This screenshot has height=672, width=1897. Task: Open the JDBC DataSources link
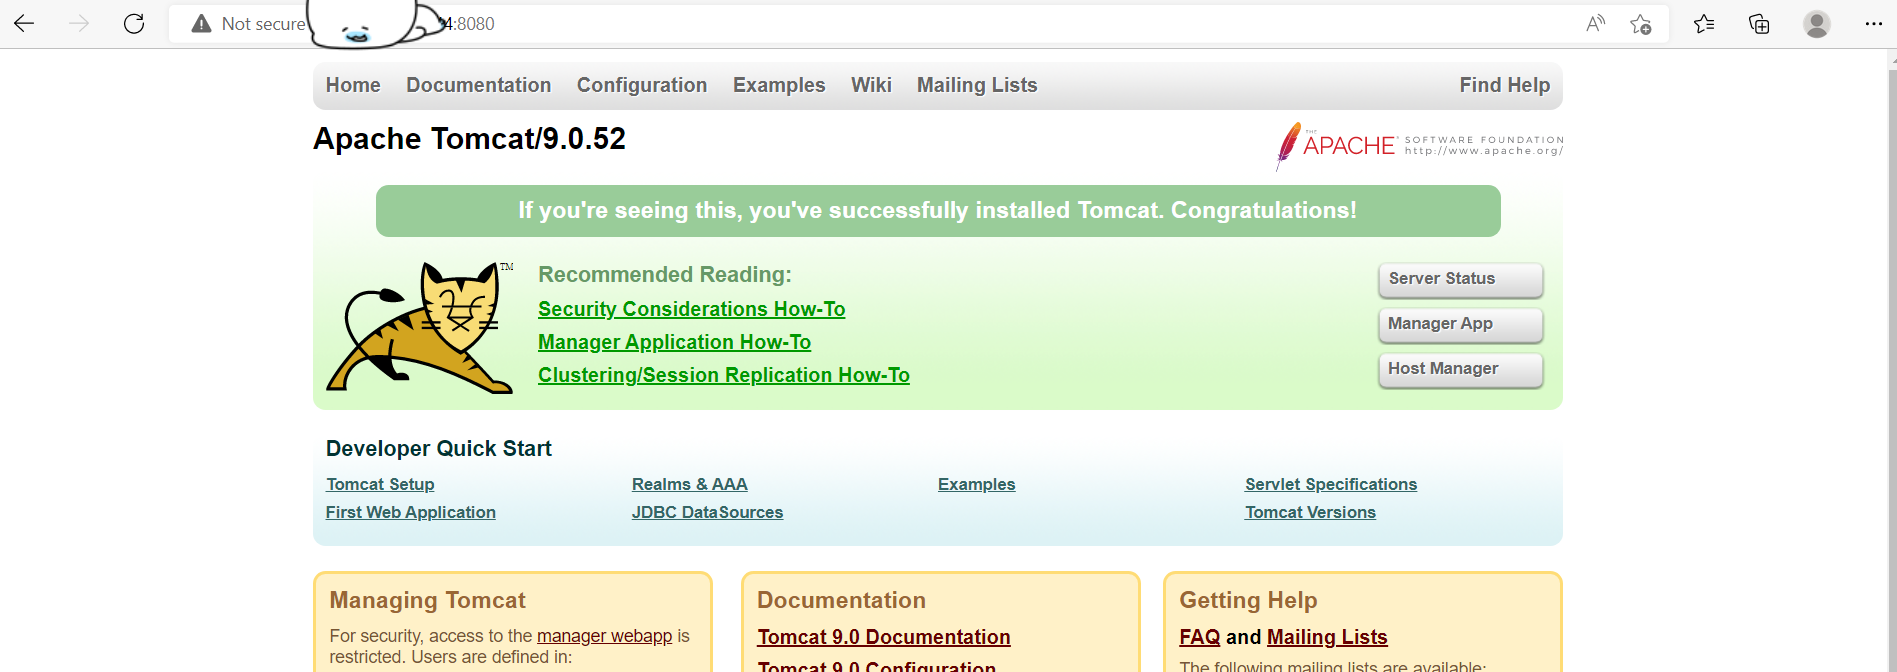(708, 512)
